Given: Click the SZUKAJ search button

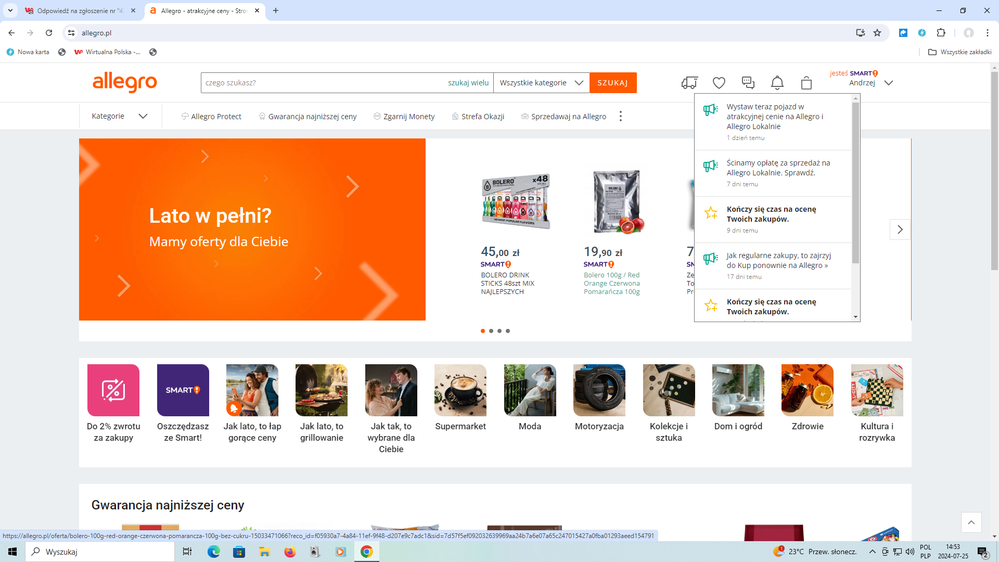Looking at the screenshot, I should (x=613, y=83).
